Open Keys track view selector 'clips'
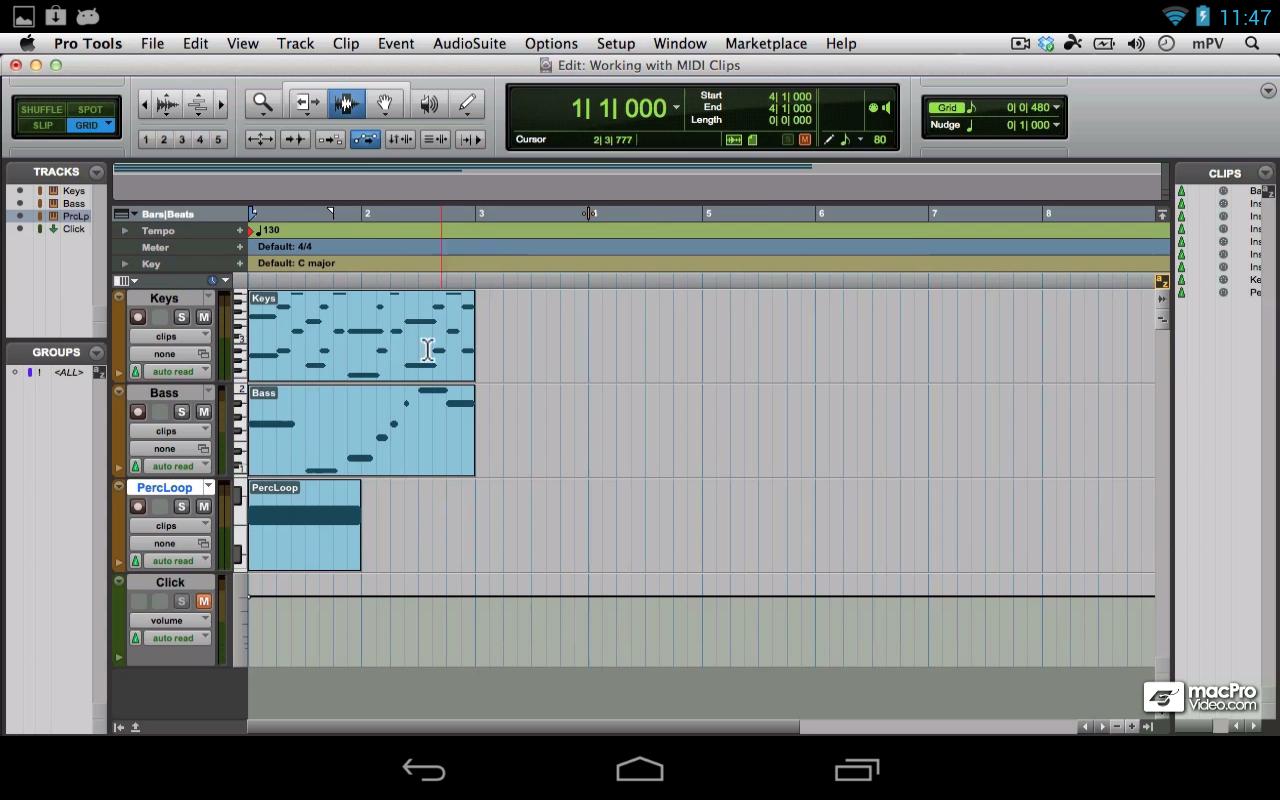The height and width of the screenshot is (800, 1280). (x=168, y=336)
